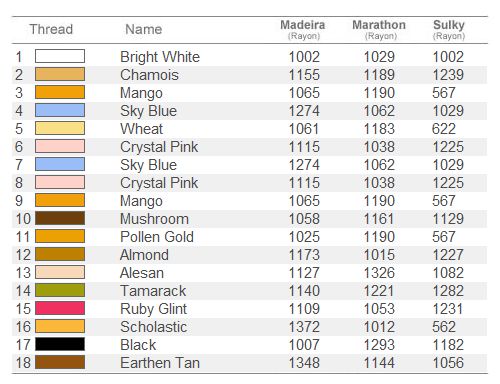Select the Black thread swatch
The height and width of the screenshot is (384, 500).
(60, 344)
